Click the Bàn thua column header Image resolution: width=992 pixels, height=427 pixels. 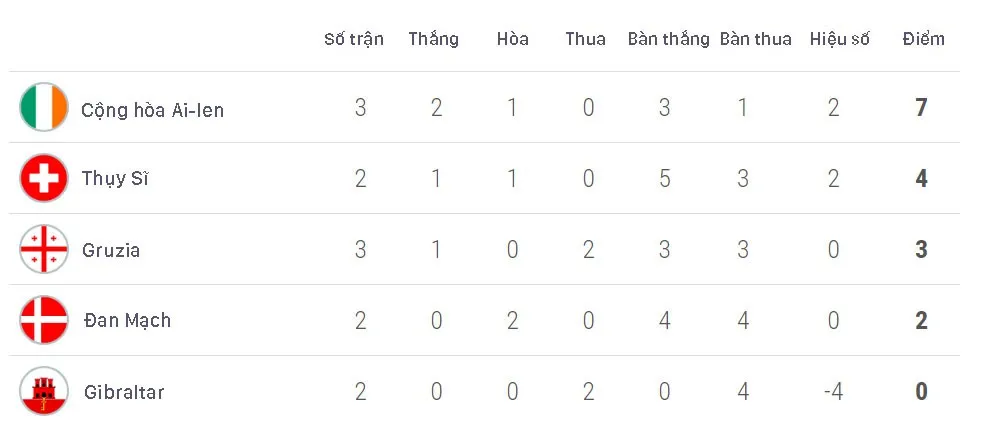[x=755, y=39]
